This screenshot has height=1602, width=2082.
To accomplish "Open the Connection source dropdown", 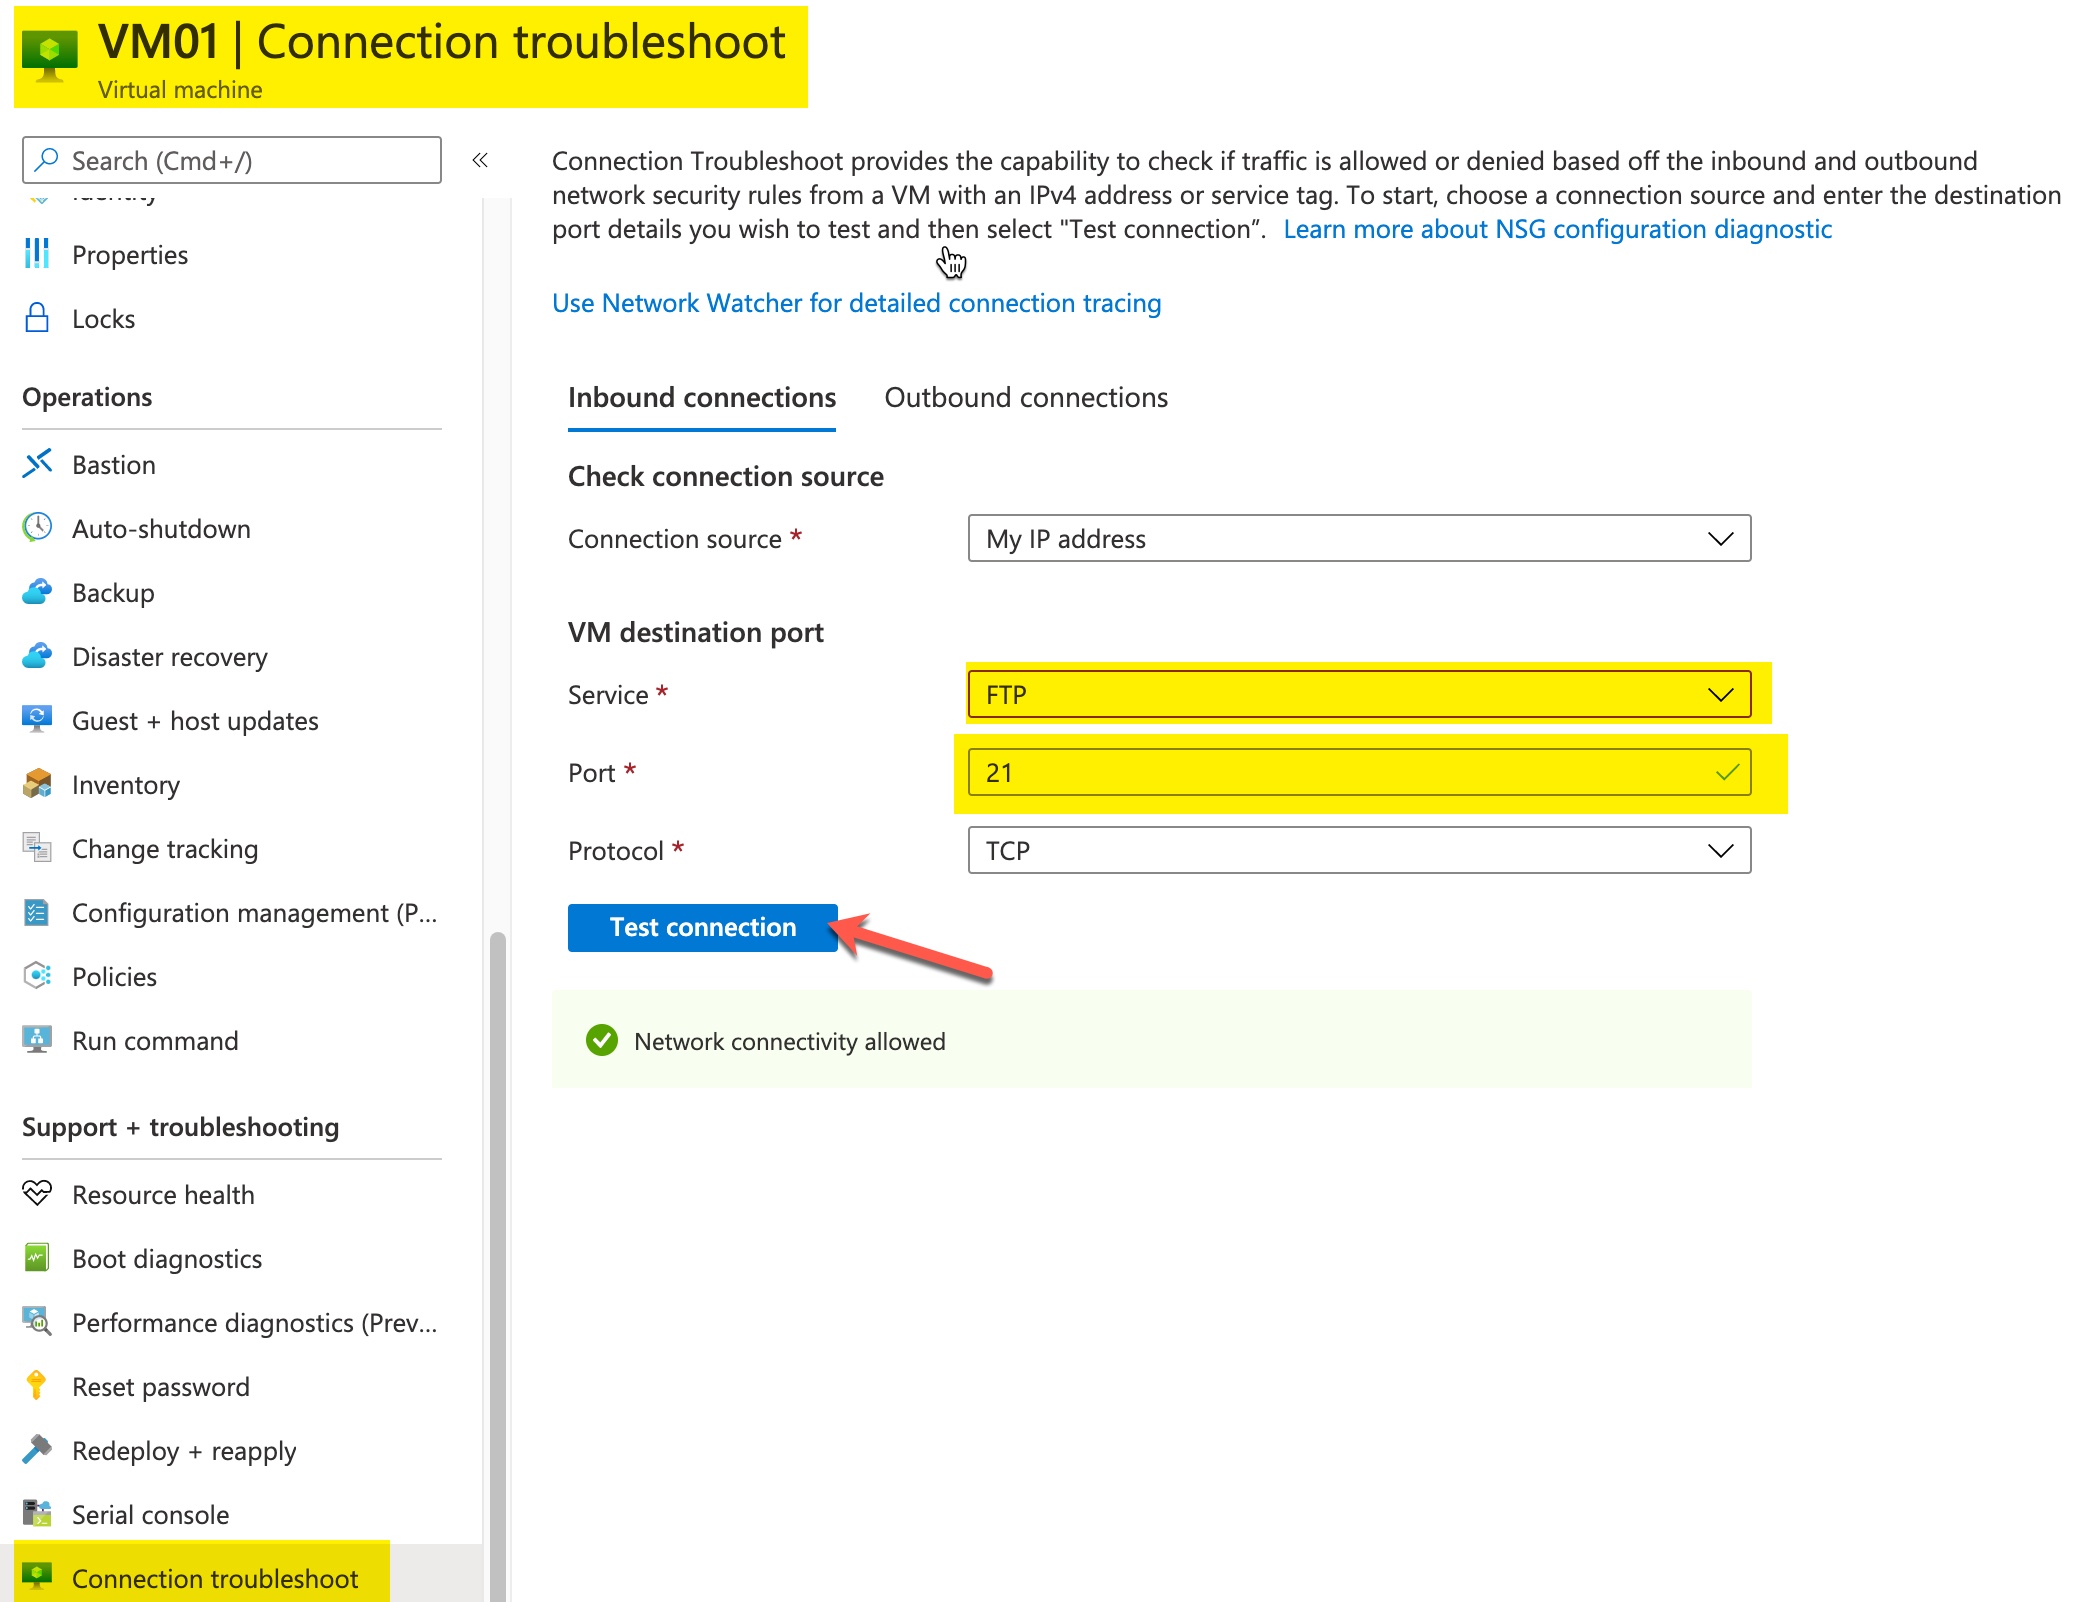I will tap(1359, 539).
